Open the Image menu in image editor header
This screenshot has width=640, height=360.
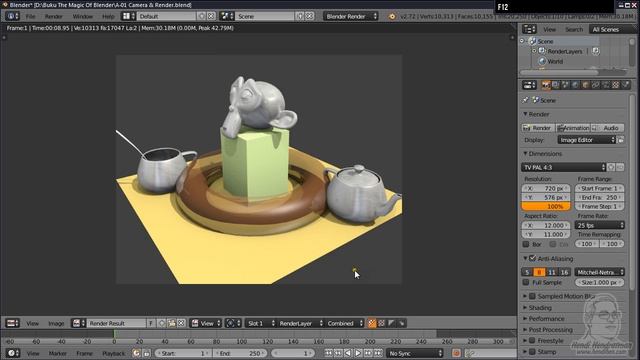click(56, 323)
